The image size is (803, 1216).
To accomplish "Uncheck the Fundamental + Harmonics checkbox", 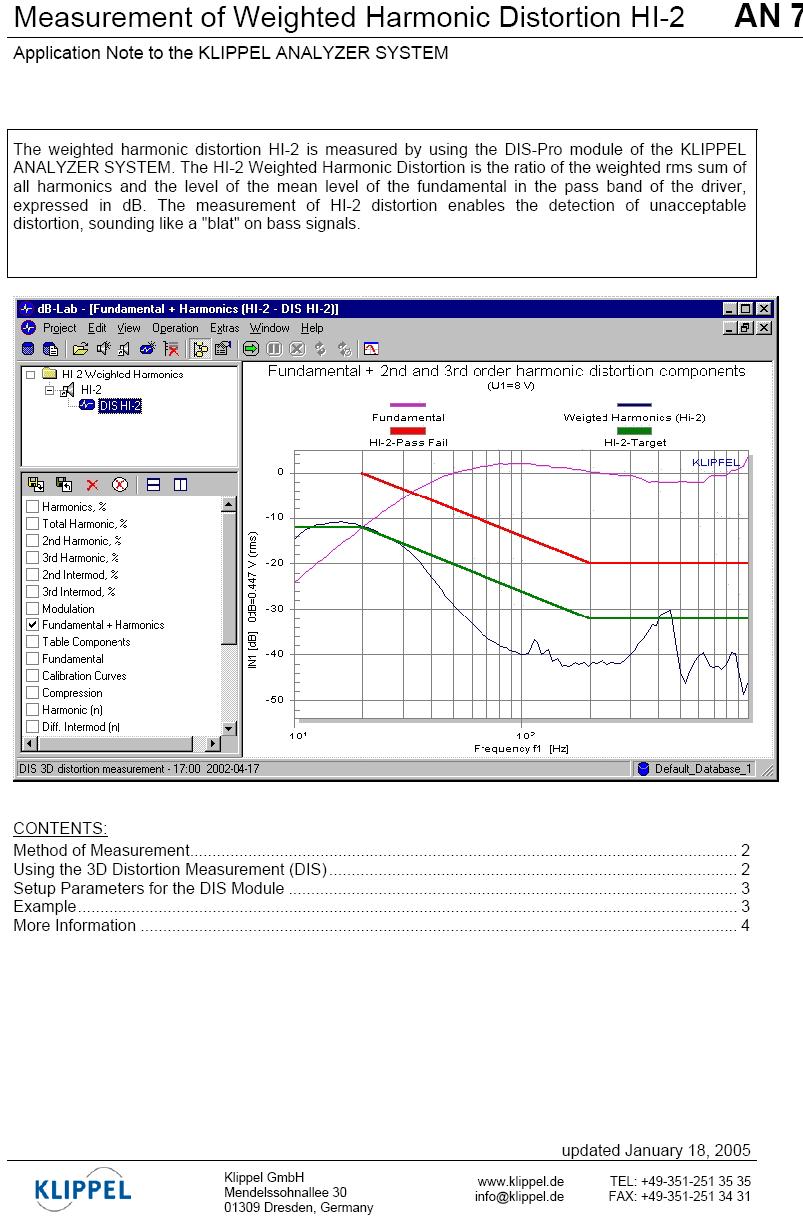I will tap(33, 625).
